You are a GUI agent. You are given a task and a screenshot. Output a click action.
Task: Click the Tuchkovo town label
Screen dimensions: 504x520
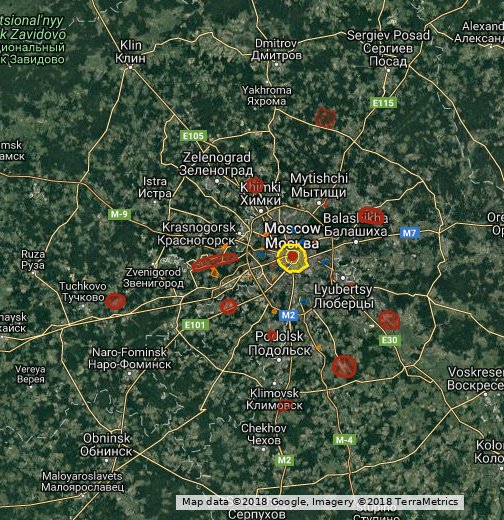83,291
